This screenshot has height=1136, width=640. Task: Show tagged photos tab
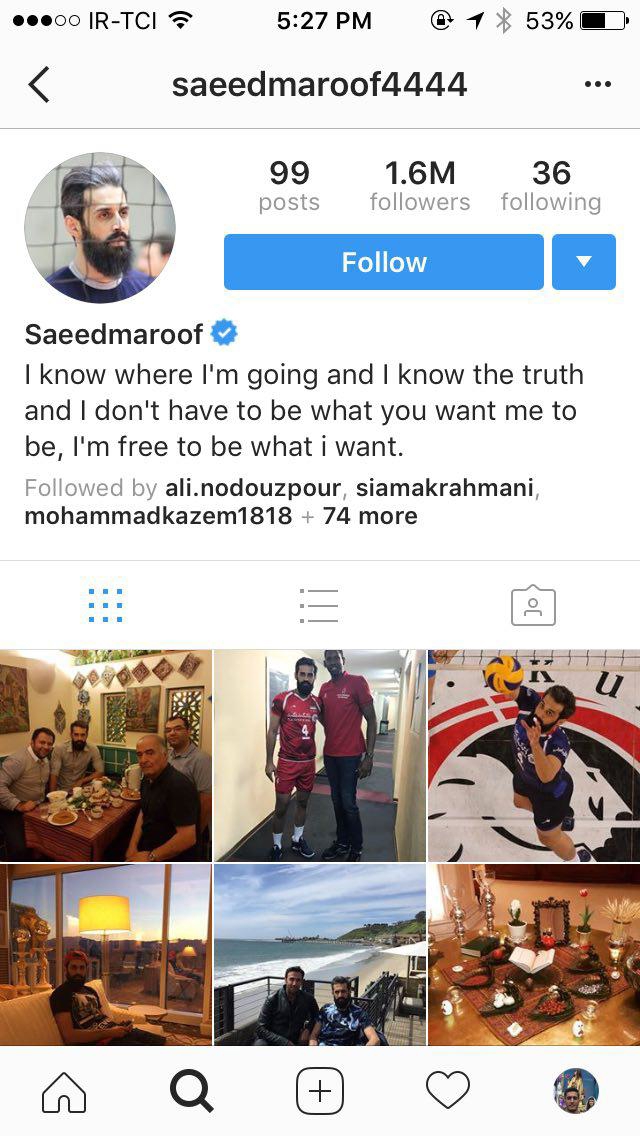533,606
